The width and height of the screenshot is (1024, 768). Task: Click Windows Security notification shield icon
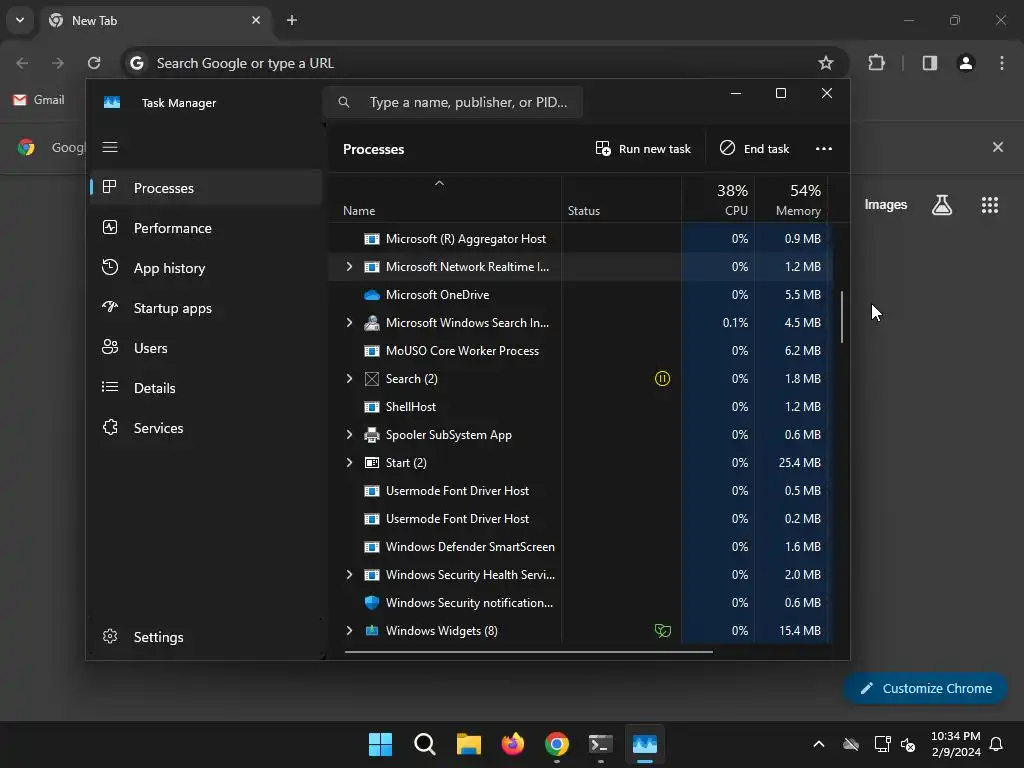[x=372, y=603]
